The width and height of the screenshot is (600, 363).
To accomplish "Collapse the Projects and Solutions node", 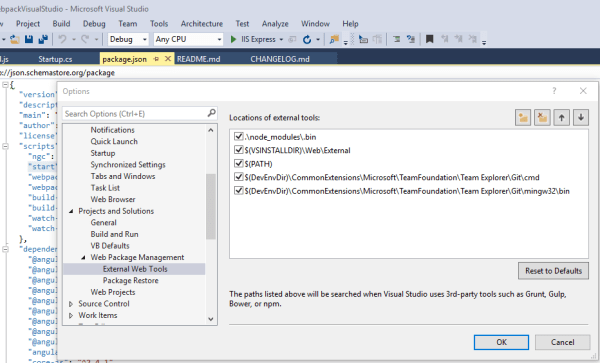I will [71, 211].
